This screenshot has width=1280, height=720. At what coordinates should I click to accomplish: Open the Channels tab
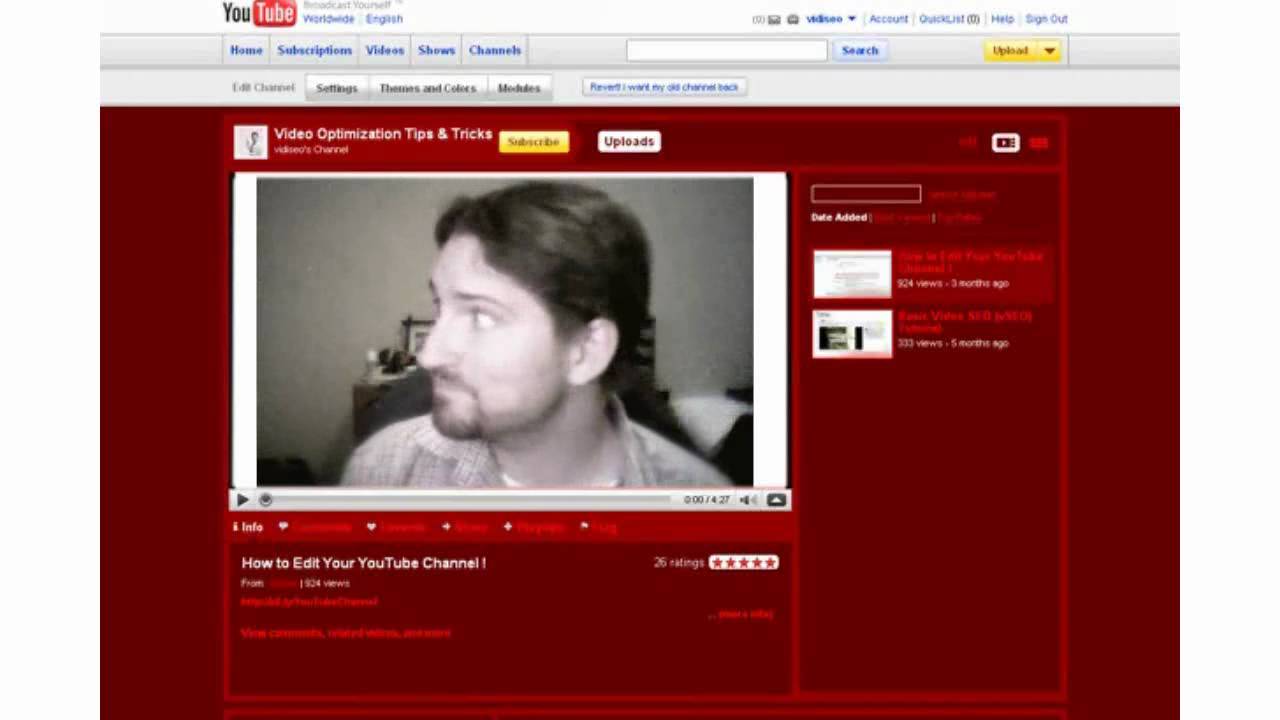pyautogui.click(x=495, y=50)
